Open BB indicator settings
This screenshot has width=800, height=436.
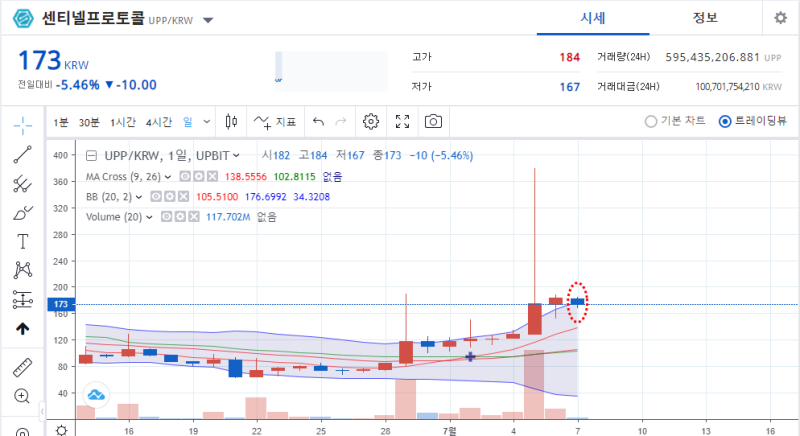tap(169, 196)
